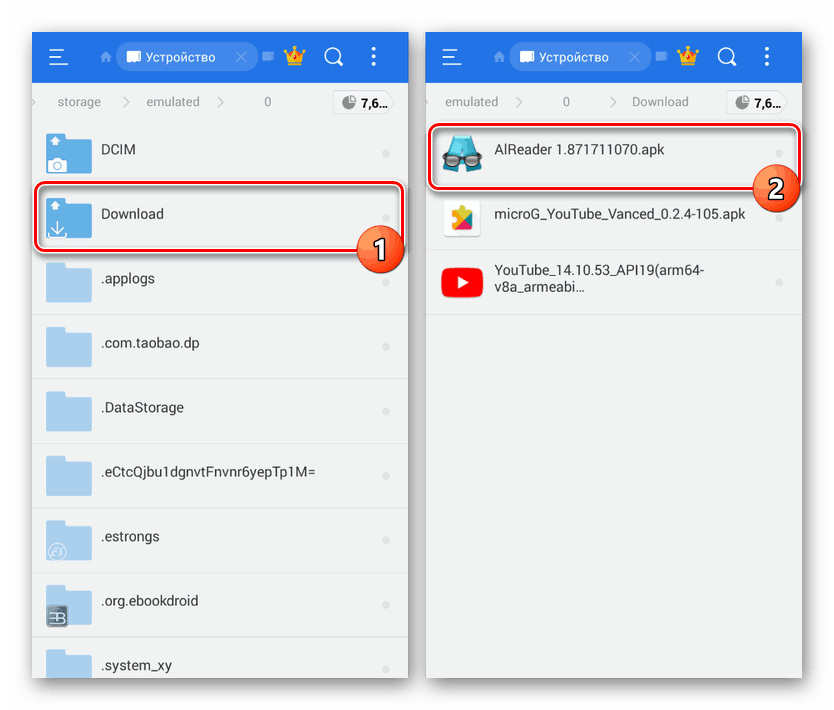Tap the YouTube play-button APK icon
The width and height of the screenshot is (834, 710).
pos(461,282)
